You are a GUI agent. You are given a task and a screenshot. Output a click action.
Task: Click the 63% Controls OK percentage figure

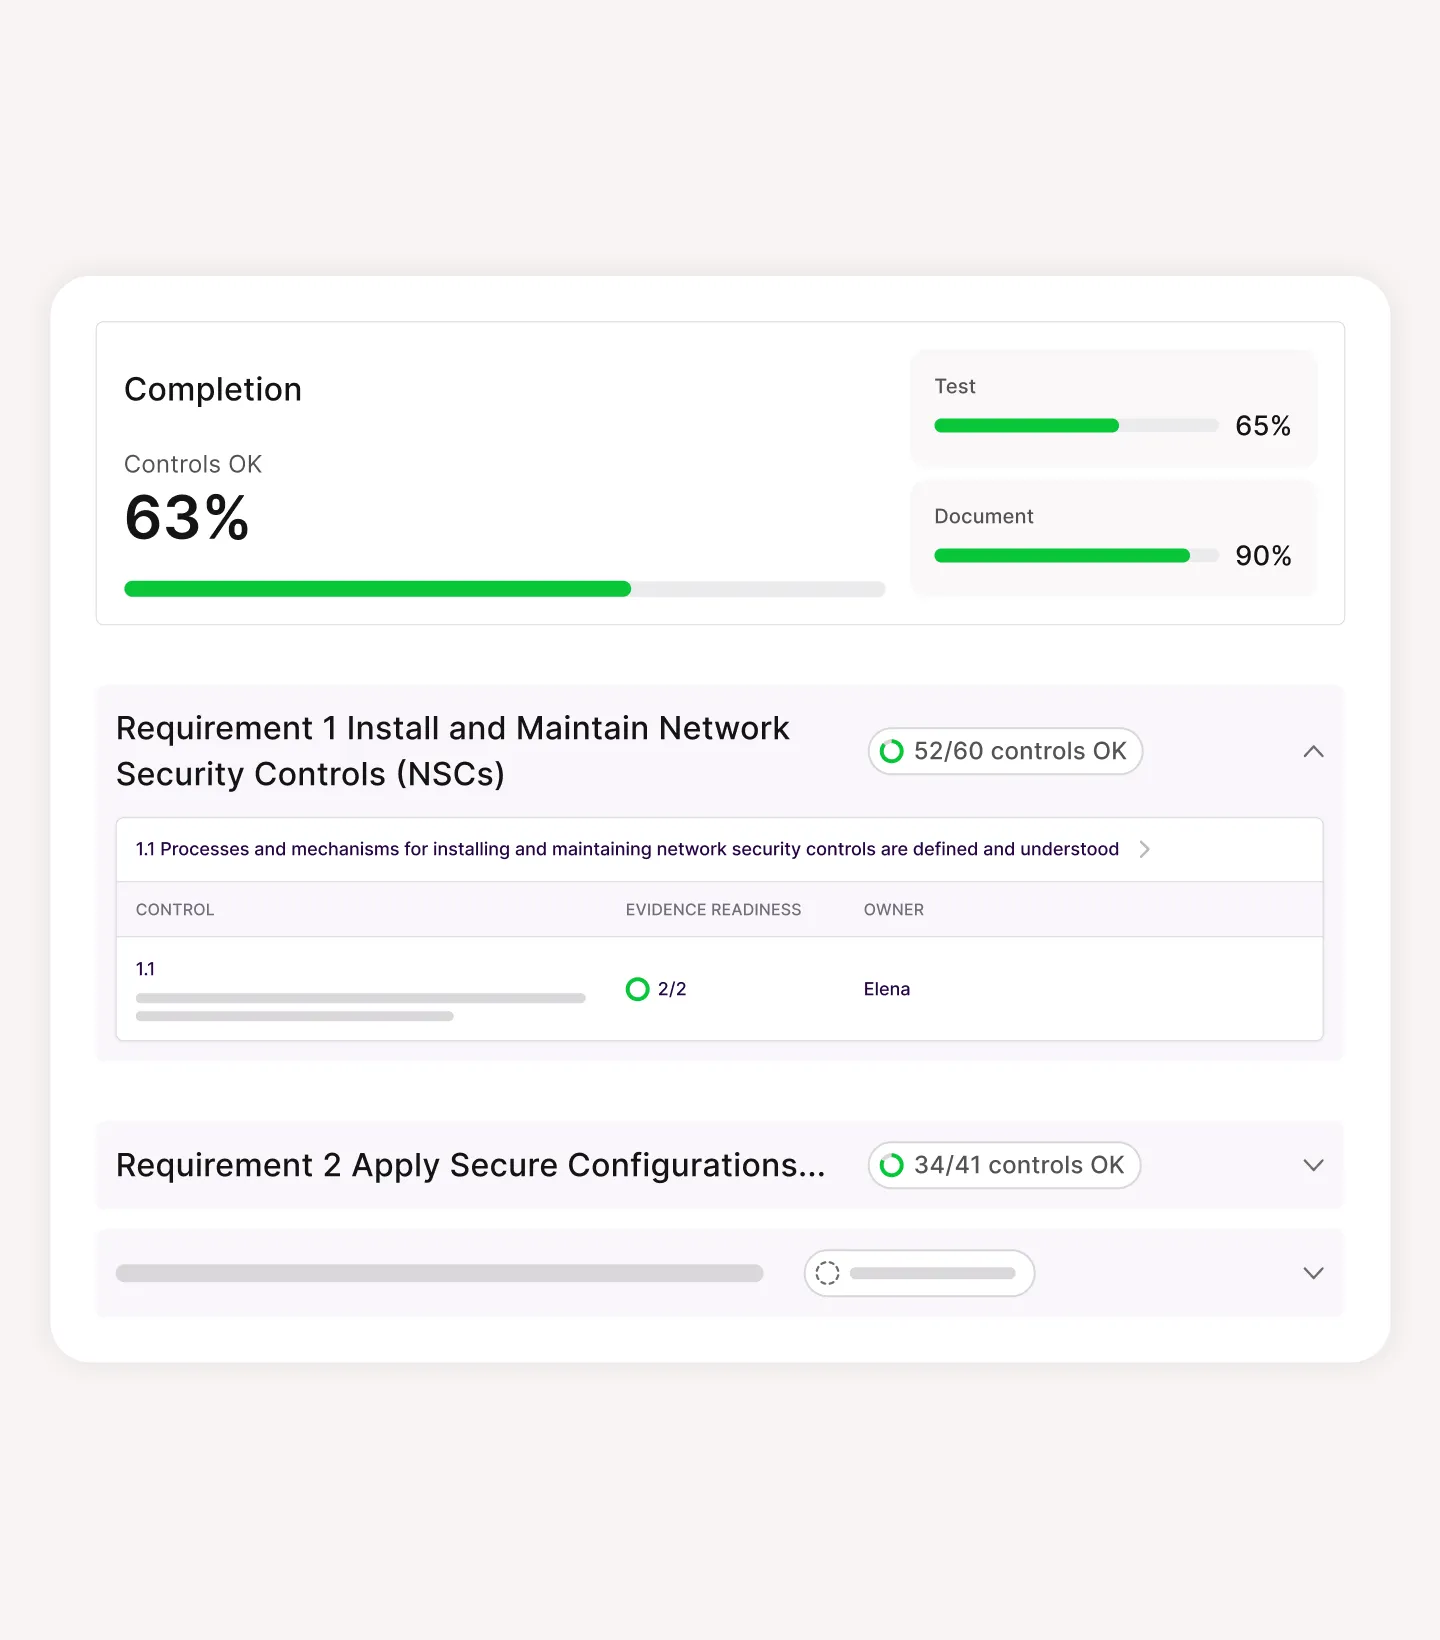(187, 517)
